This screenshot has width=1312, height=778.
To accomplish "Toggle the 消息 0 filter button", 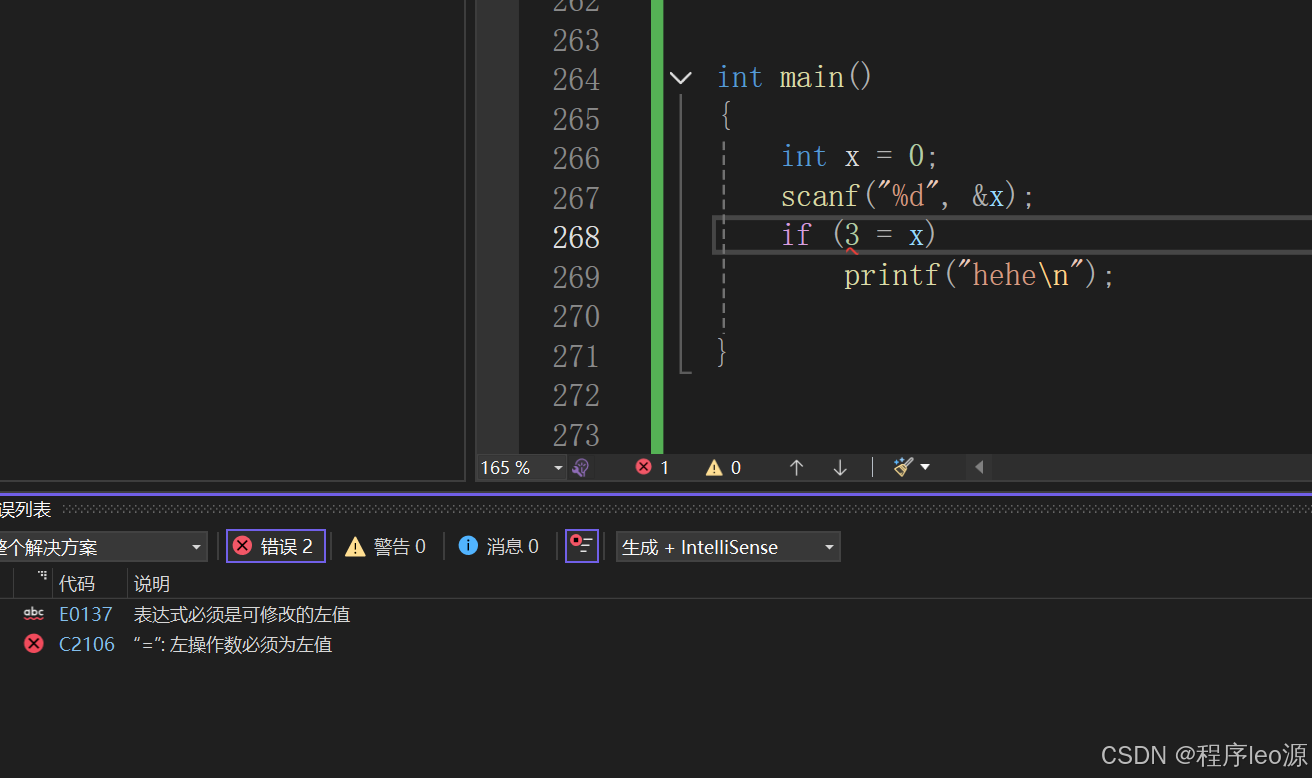I will [x=499, y=546].
